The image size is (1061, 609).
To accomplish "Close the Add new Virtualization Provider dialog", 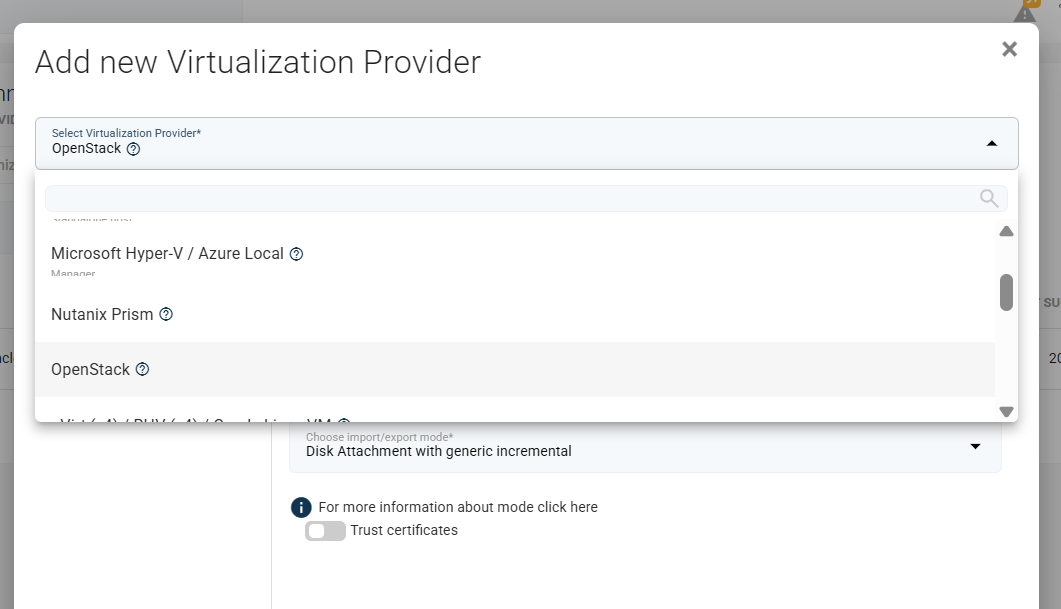I will [x=1010, y=49].
